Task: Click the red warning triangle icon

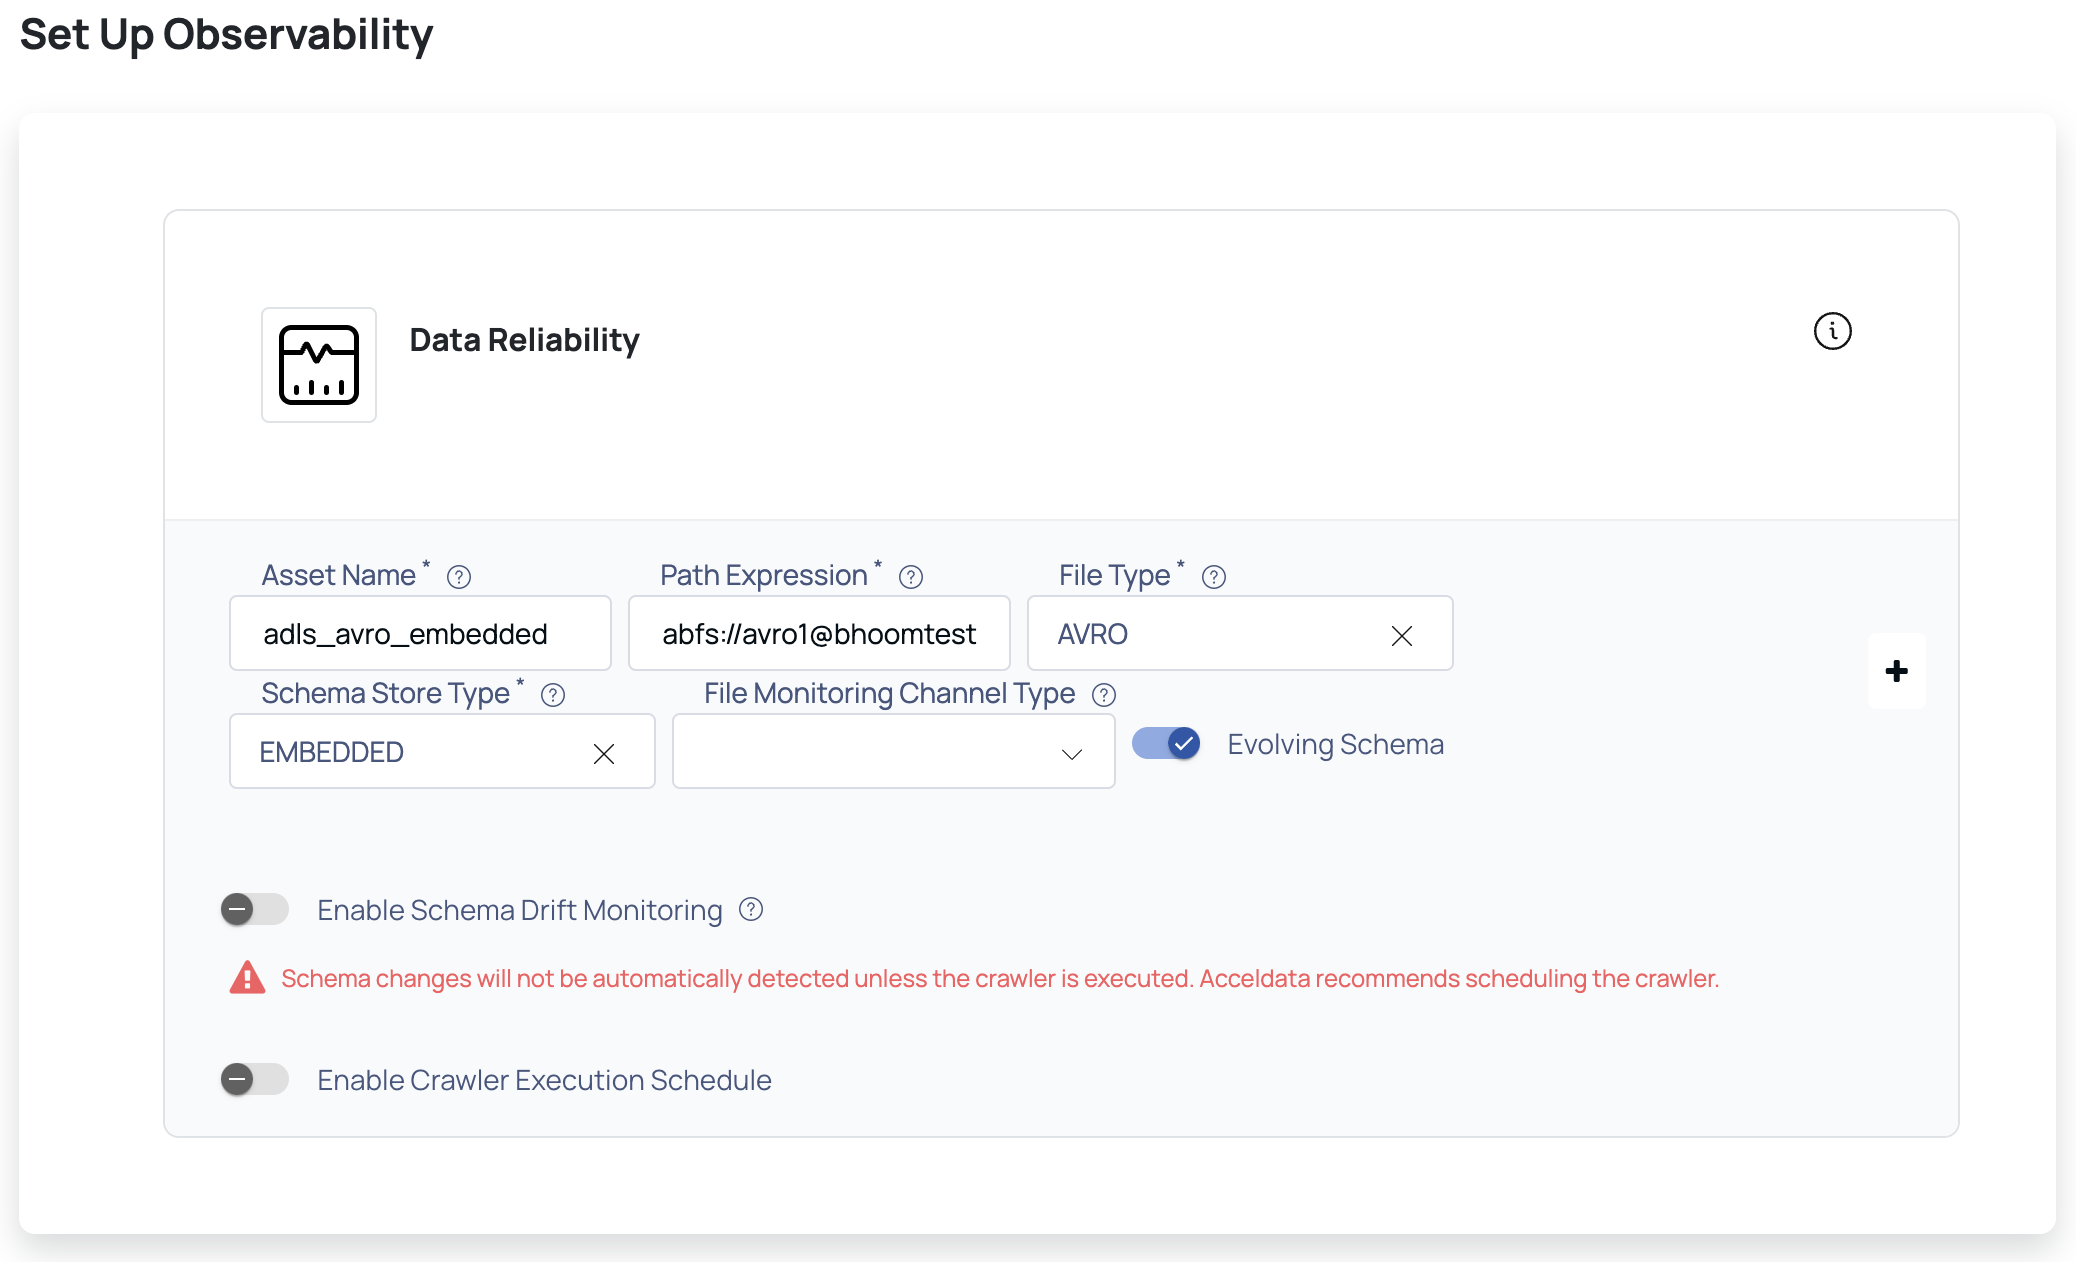Action: click(247, 977)
